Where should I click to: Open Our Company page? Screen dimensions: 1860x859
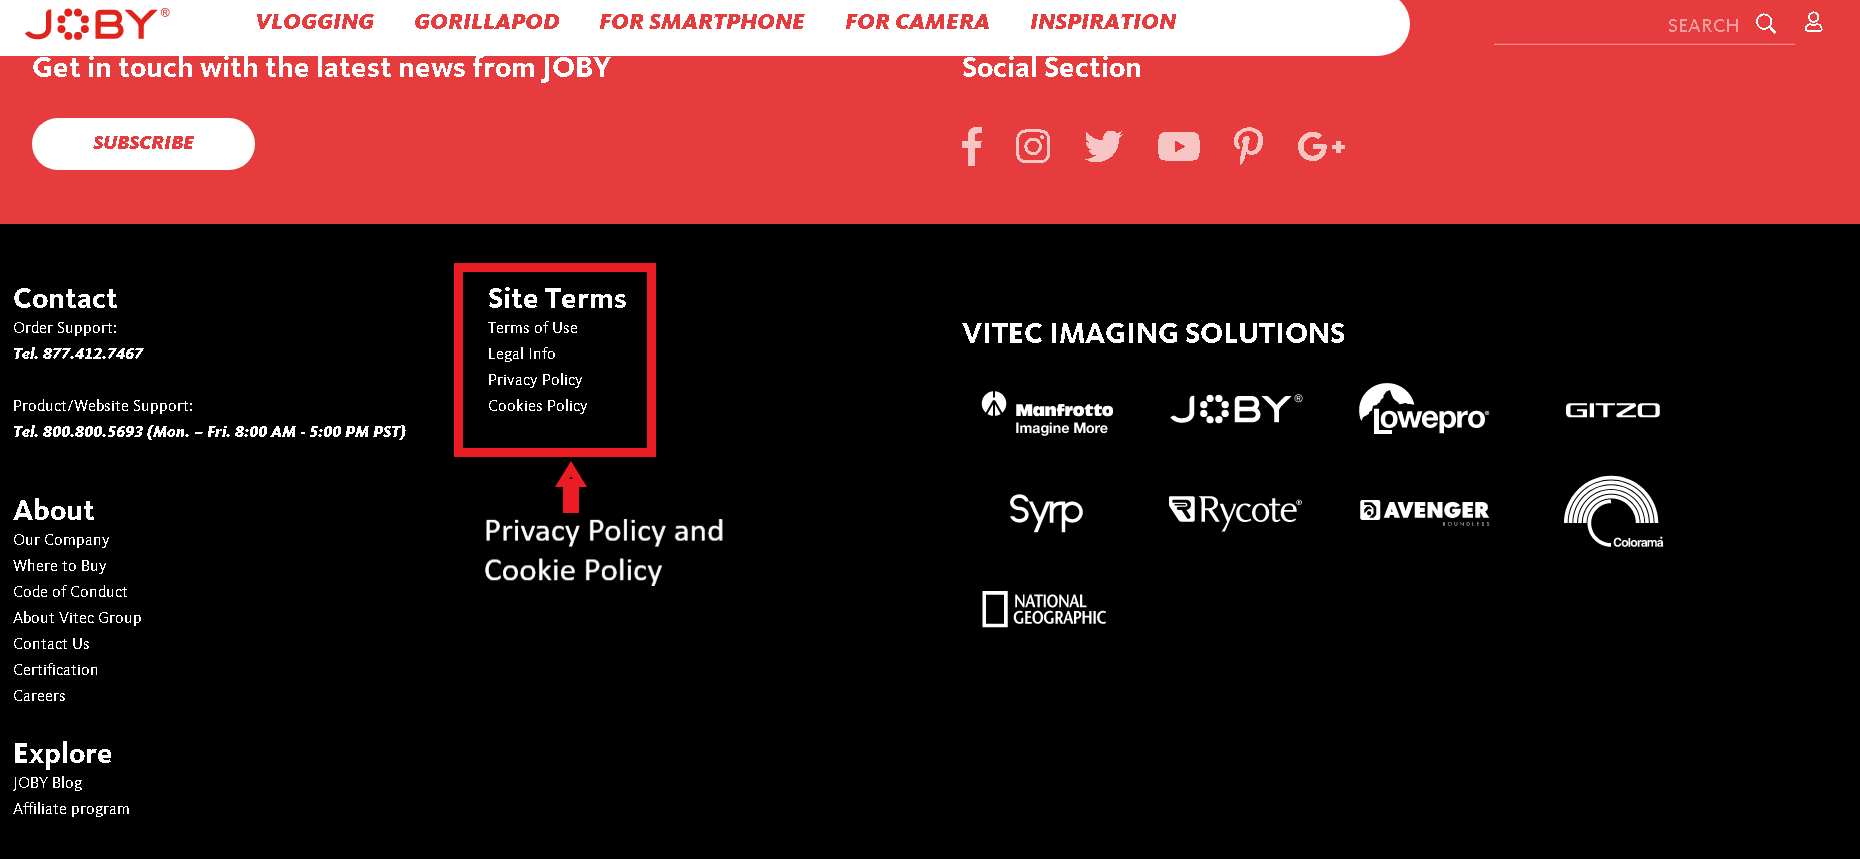(x=61, y=540)
